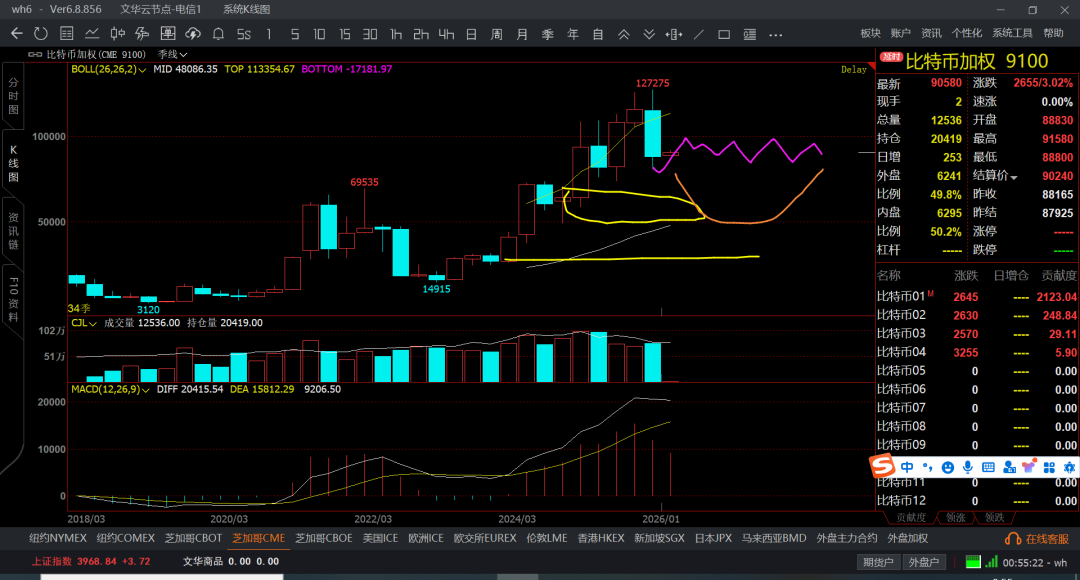The width and height of the screenshot is (1080, 580).
Task: Open the 板块 menu
Action: [x=871, y=33]
